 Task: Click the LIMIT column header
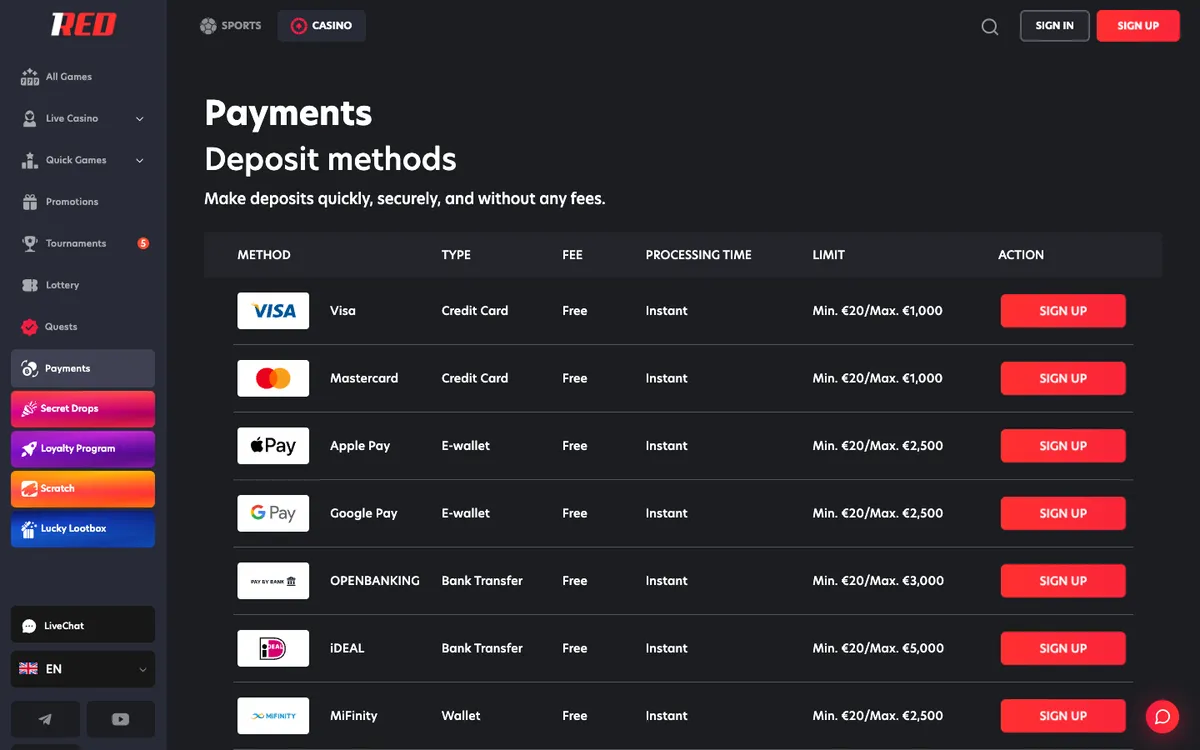click(828, 255)
